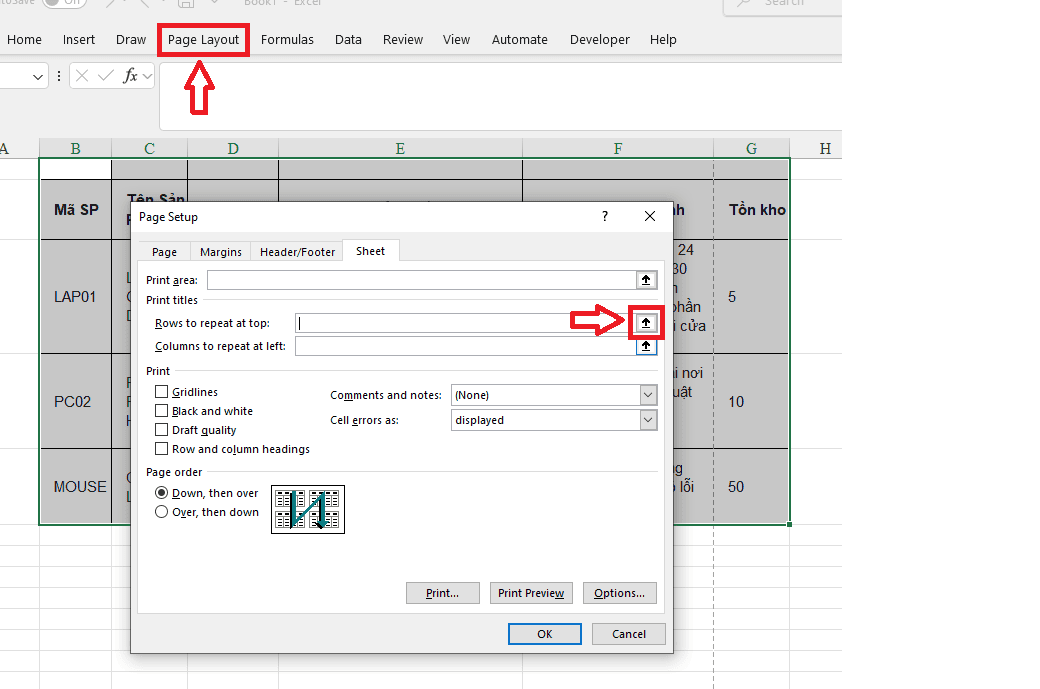Select column E header
Viewport: 1040px width, 689px height.
point(400,149)
